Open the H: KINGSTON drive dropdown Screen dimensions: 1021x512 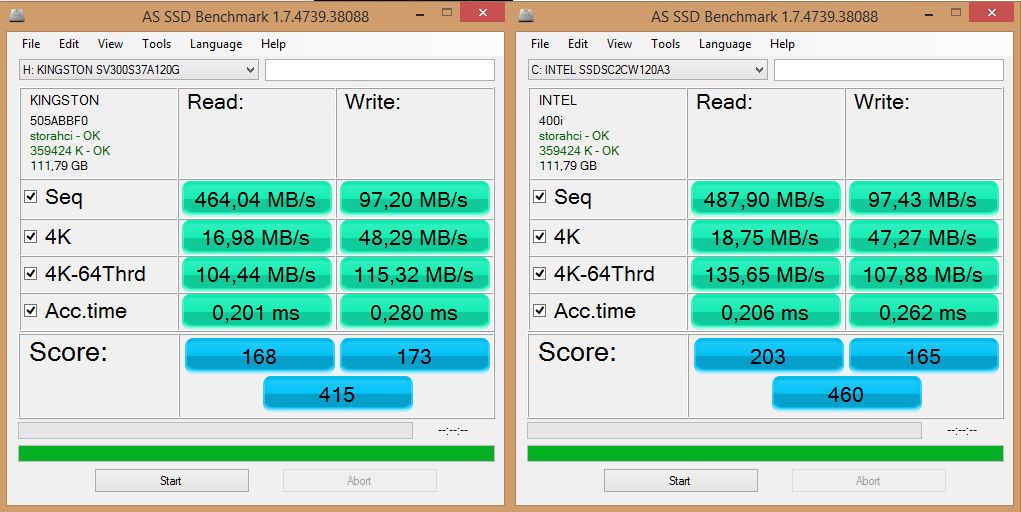pyautogui.click(x=139, y=70)
